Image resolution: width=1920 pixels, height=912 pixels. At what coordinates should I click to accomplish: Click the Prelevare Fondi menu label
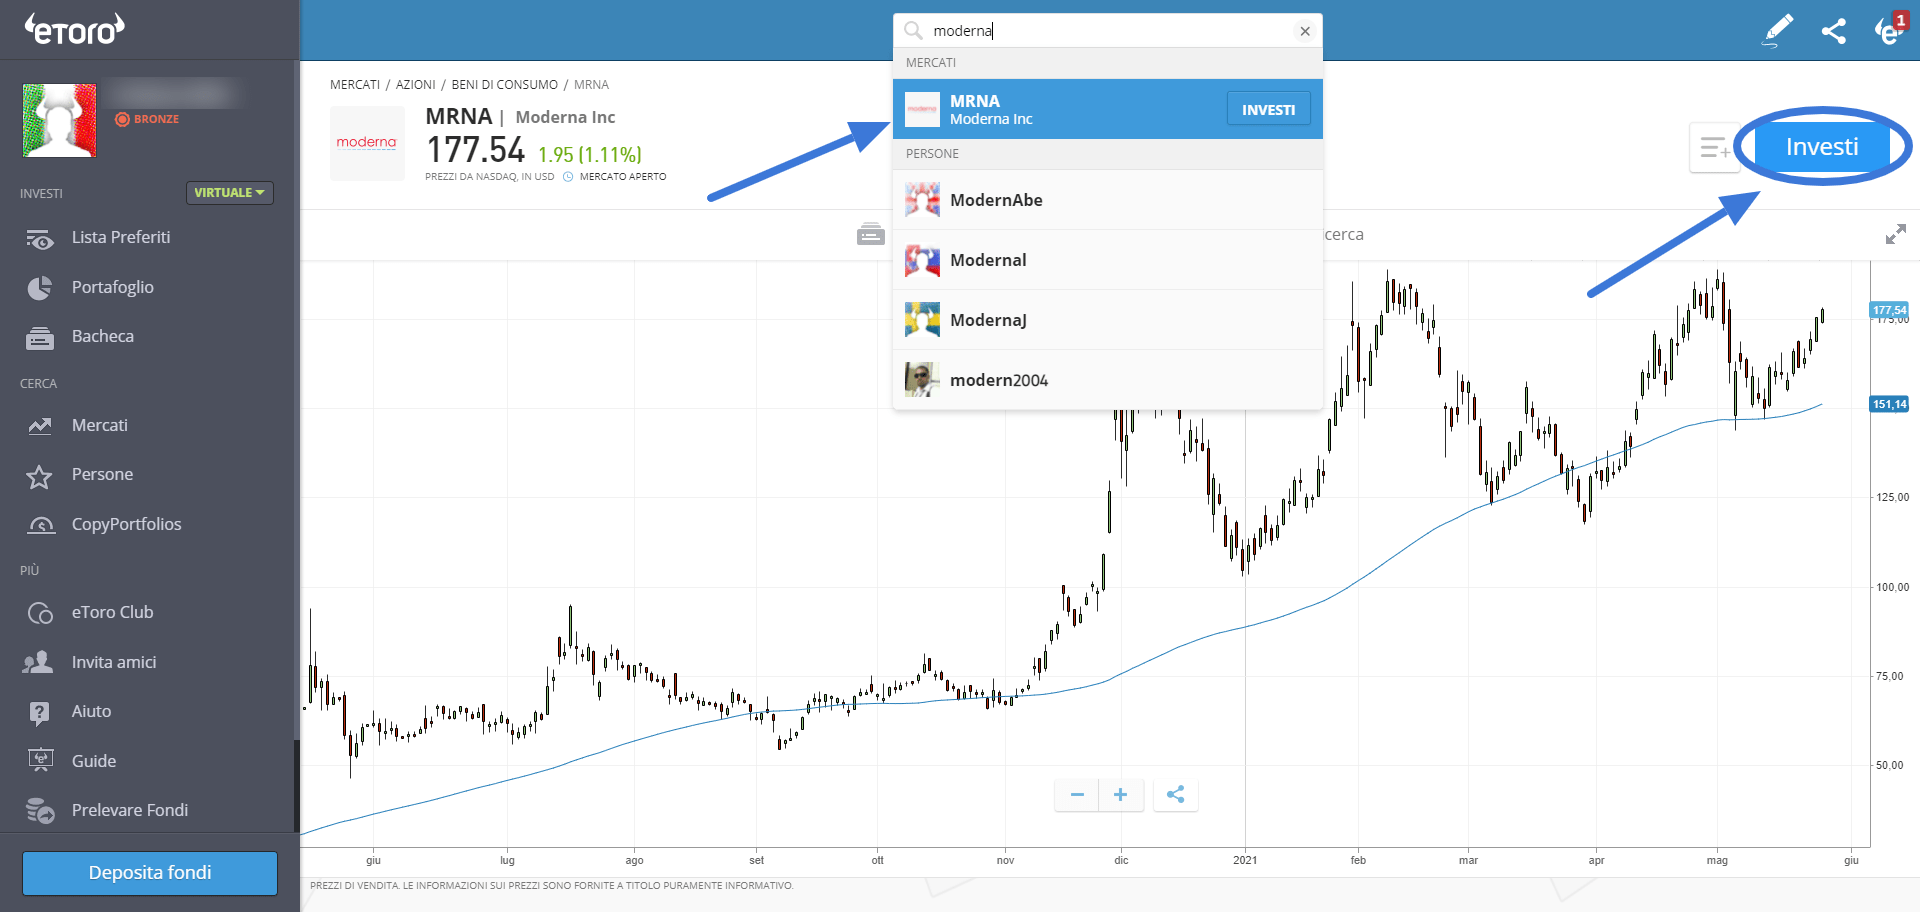(x=130, y=810)
